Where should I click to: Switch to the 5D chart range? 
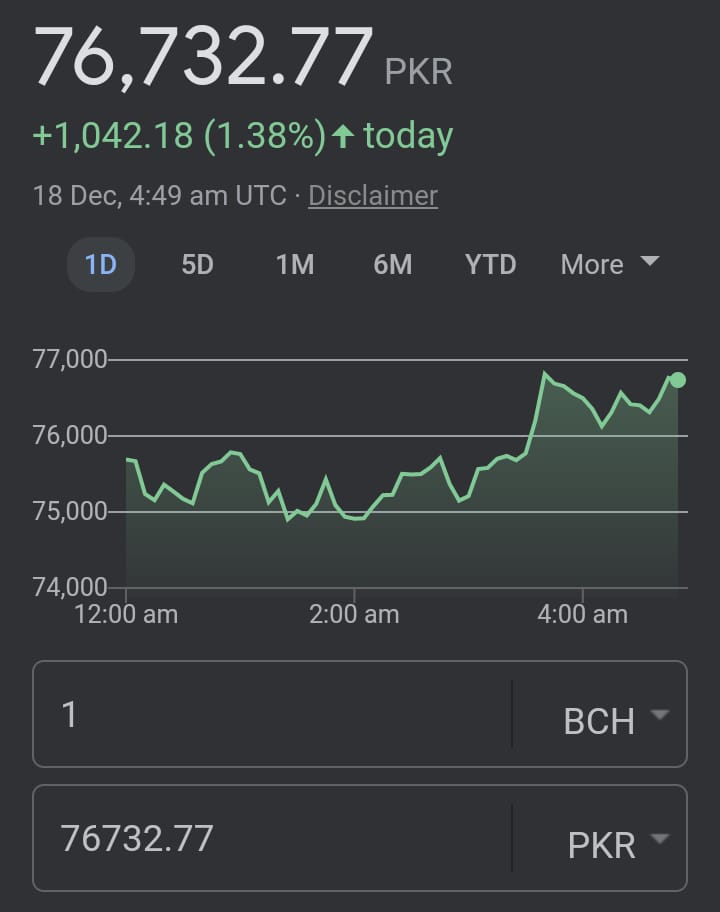(x=198, y=265)
